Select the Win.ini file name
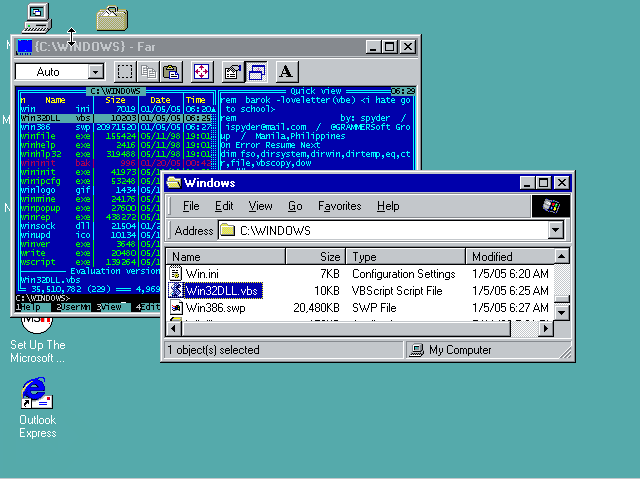The width and height of the screenshot is (640, 480). (202, 273)
